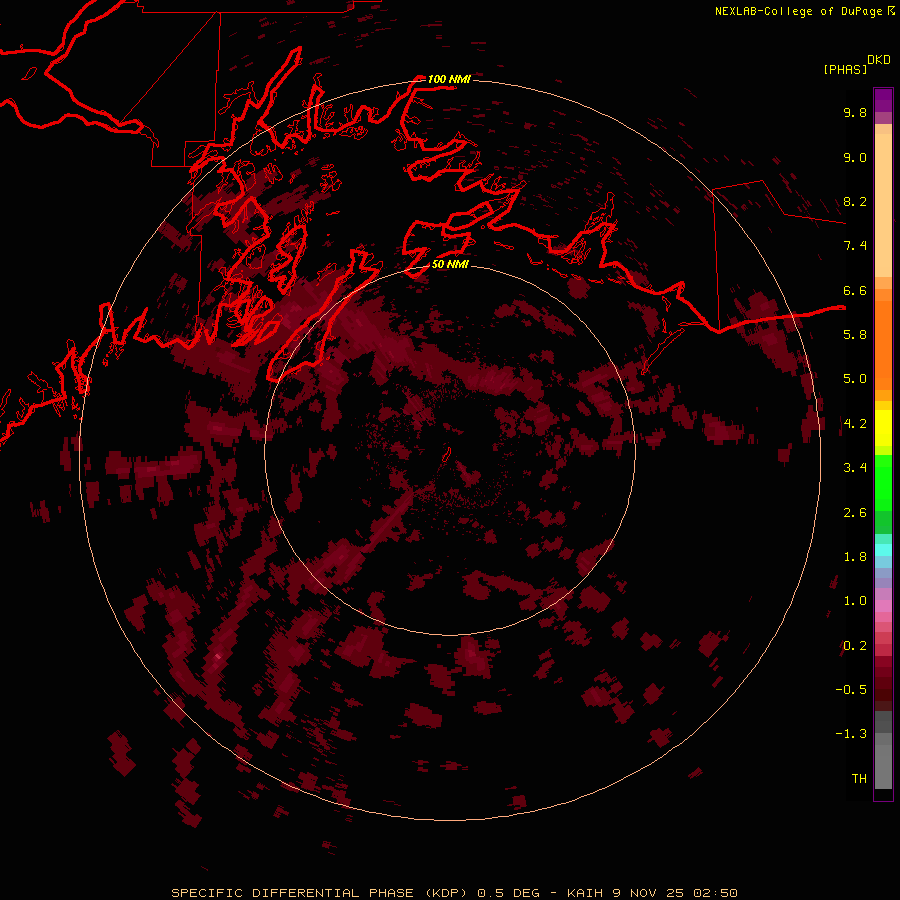Click the TH threshold label
The width and height of the screenshot is (900, 900).
[x=859, y=778]
